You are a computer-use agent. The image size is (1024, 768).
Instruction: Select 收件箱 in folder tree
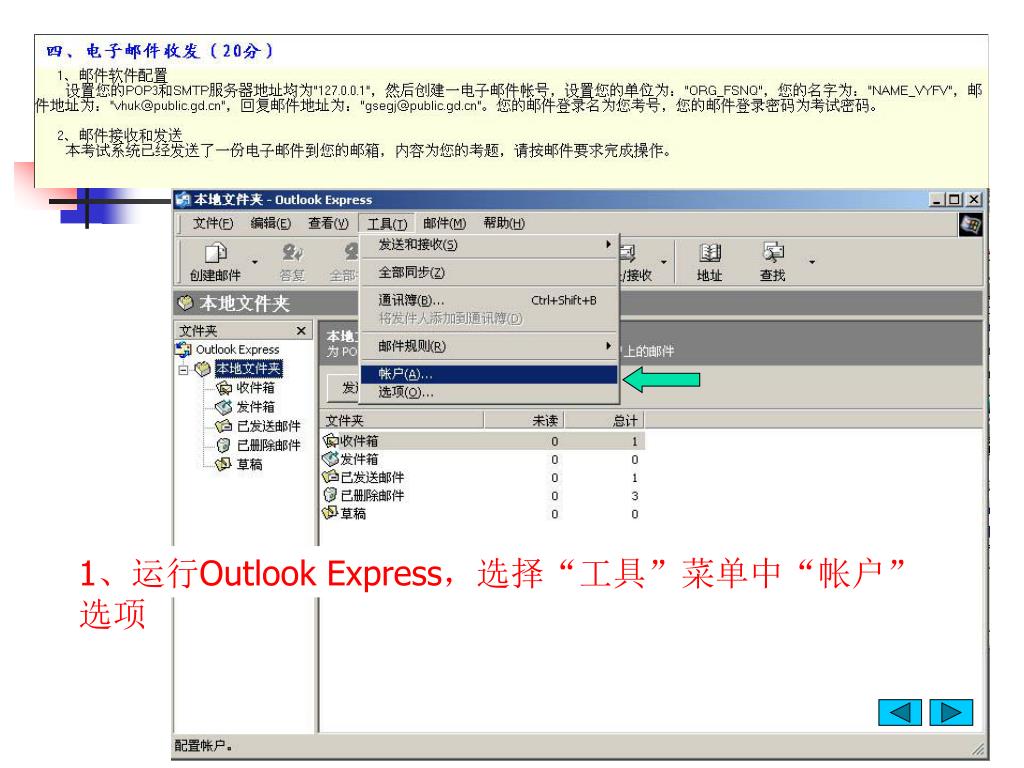tap(255, 389)
